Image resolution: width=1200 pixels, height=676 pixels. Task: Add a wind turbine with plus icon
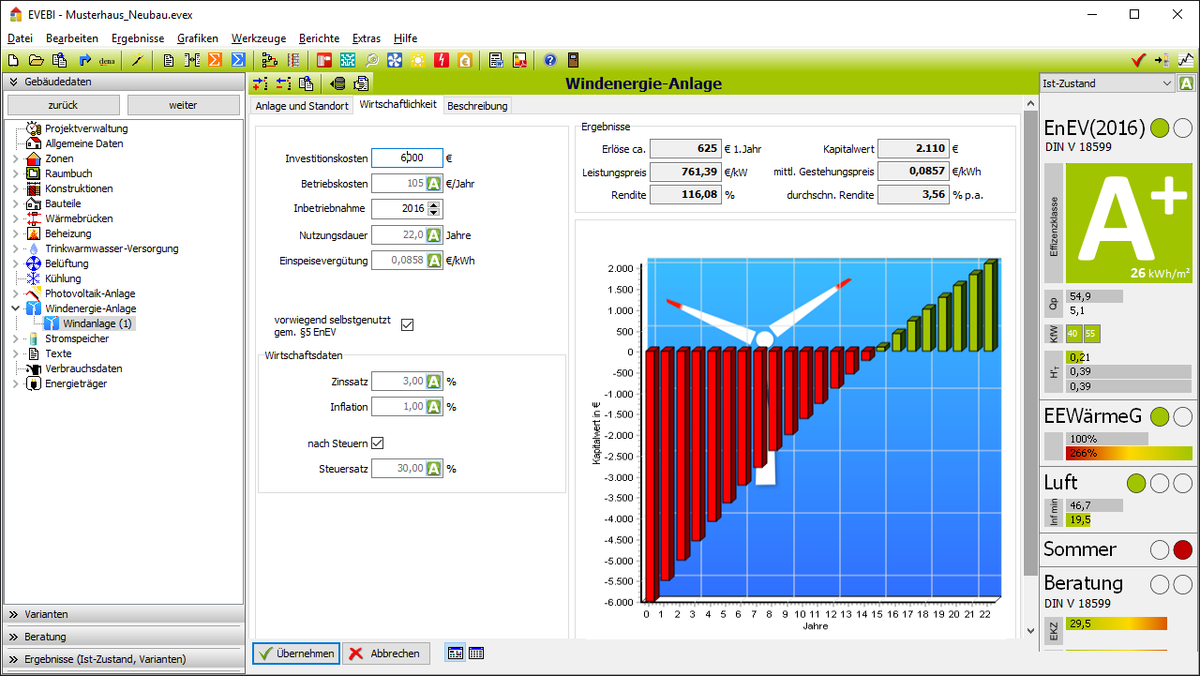261,84
